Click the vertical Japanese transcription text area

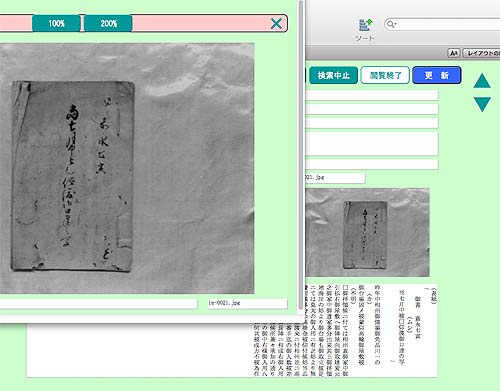345,331
